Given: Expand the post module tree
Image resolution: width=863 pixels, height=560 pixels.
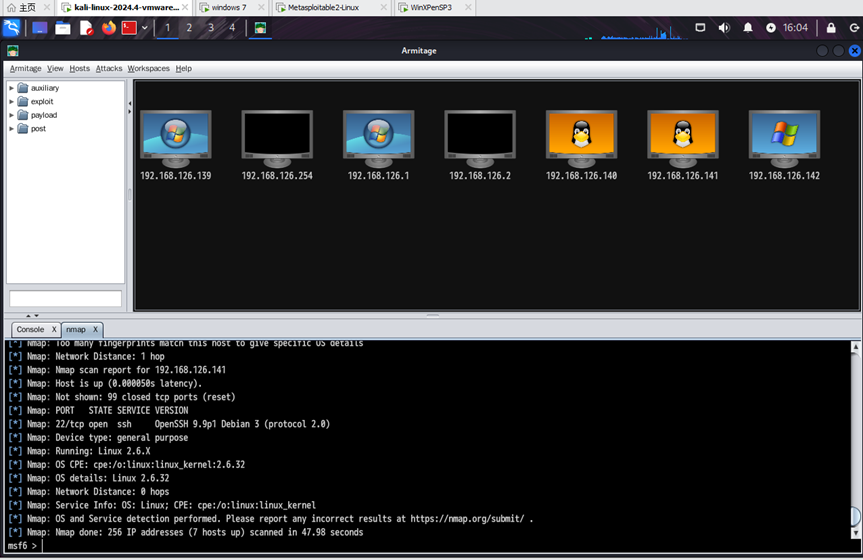Looking at the screenshot, I should click(x=11, y=128).
